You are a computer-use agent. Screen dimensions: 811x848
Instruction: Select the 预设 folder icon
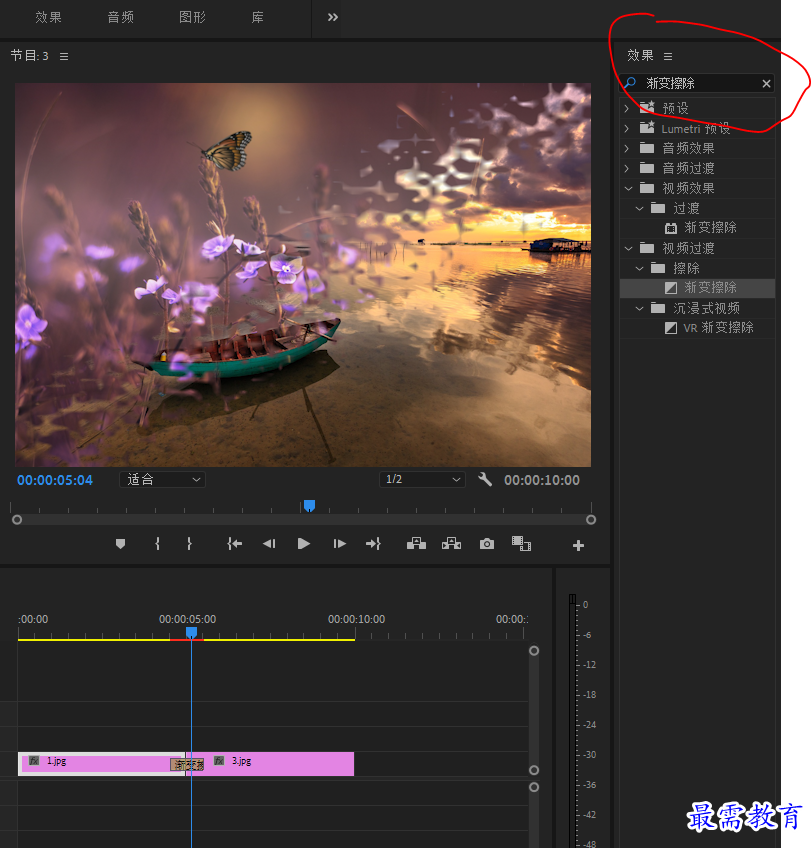[647, 107]
